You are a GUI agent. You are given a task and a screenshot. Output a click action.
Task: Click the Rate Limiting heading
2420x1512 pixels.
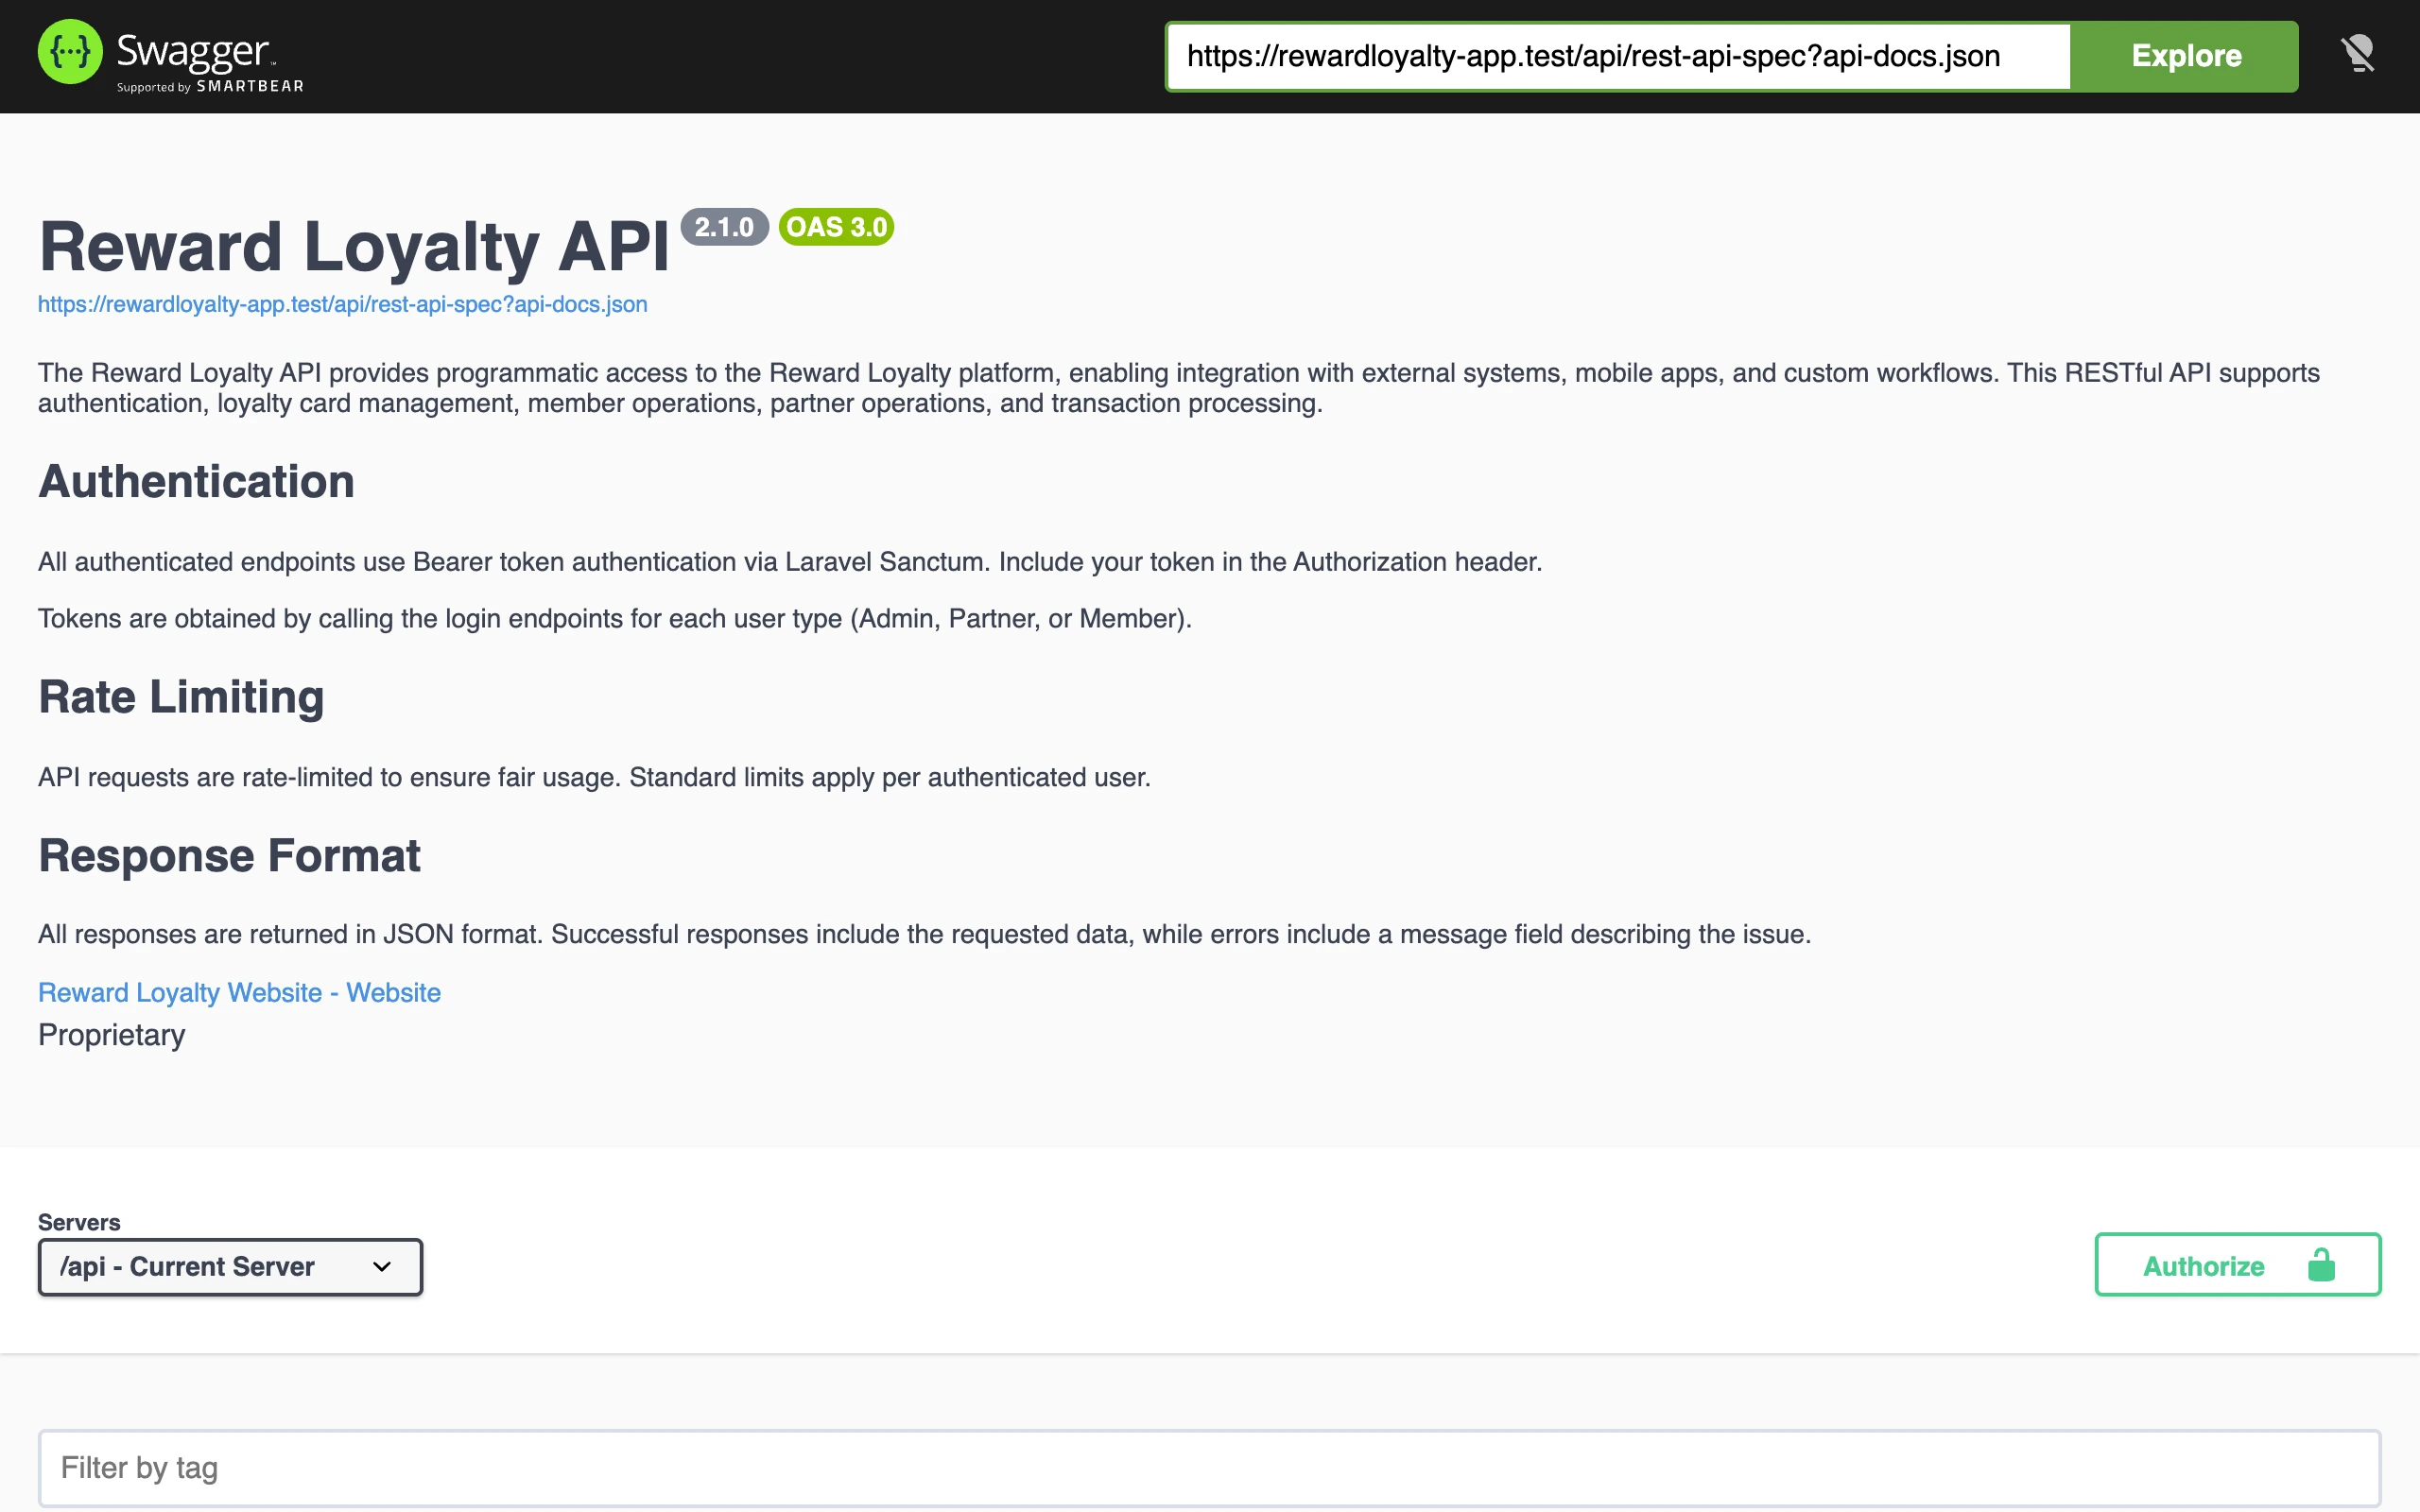(x=181, y=698)
